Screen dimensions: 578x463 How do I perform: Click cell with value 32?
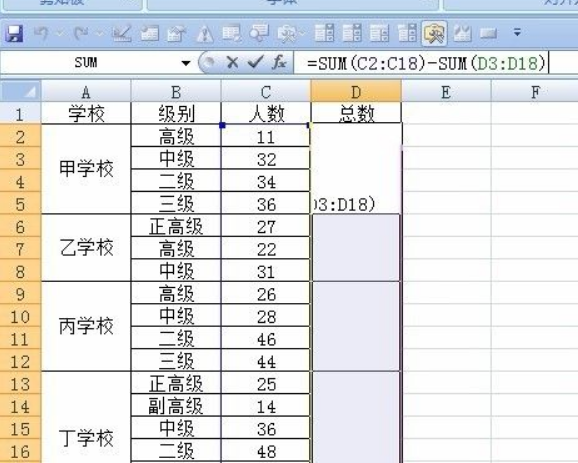click(266, 159)
